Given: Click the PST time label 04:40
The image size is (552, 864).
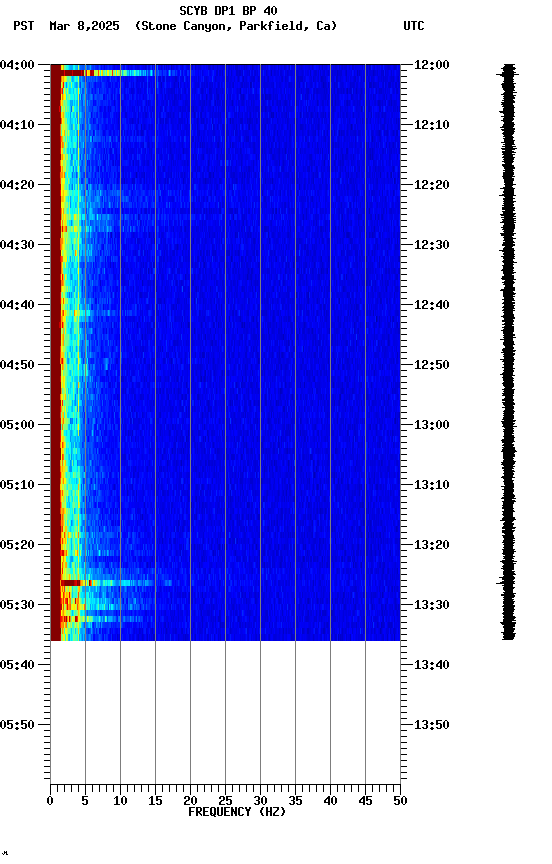Looking at the screenshot, I should (x=17, y=305).
